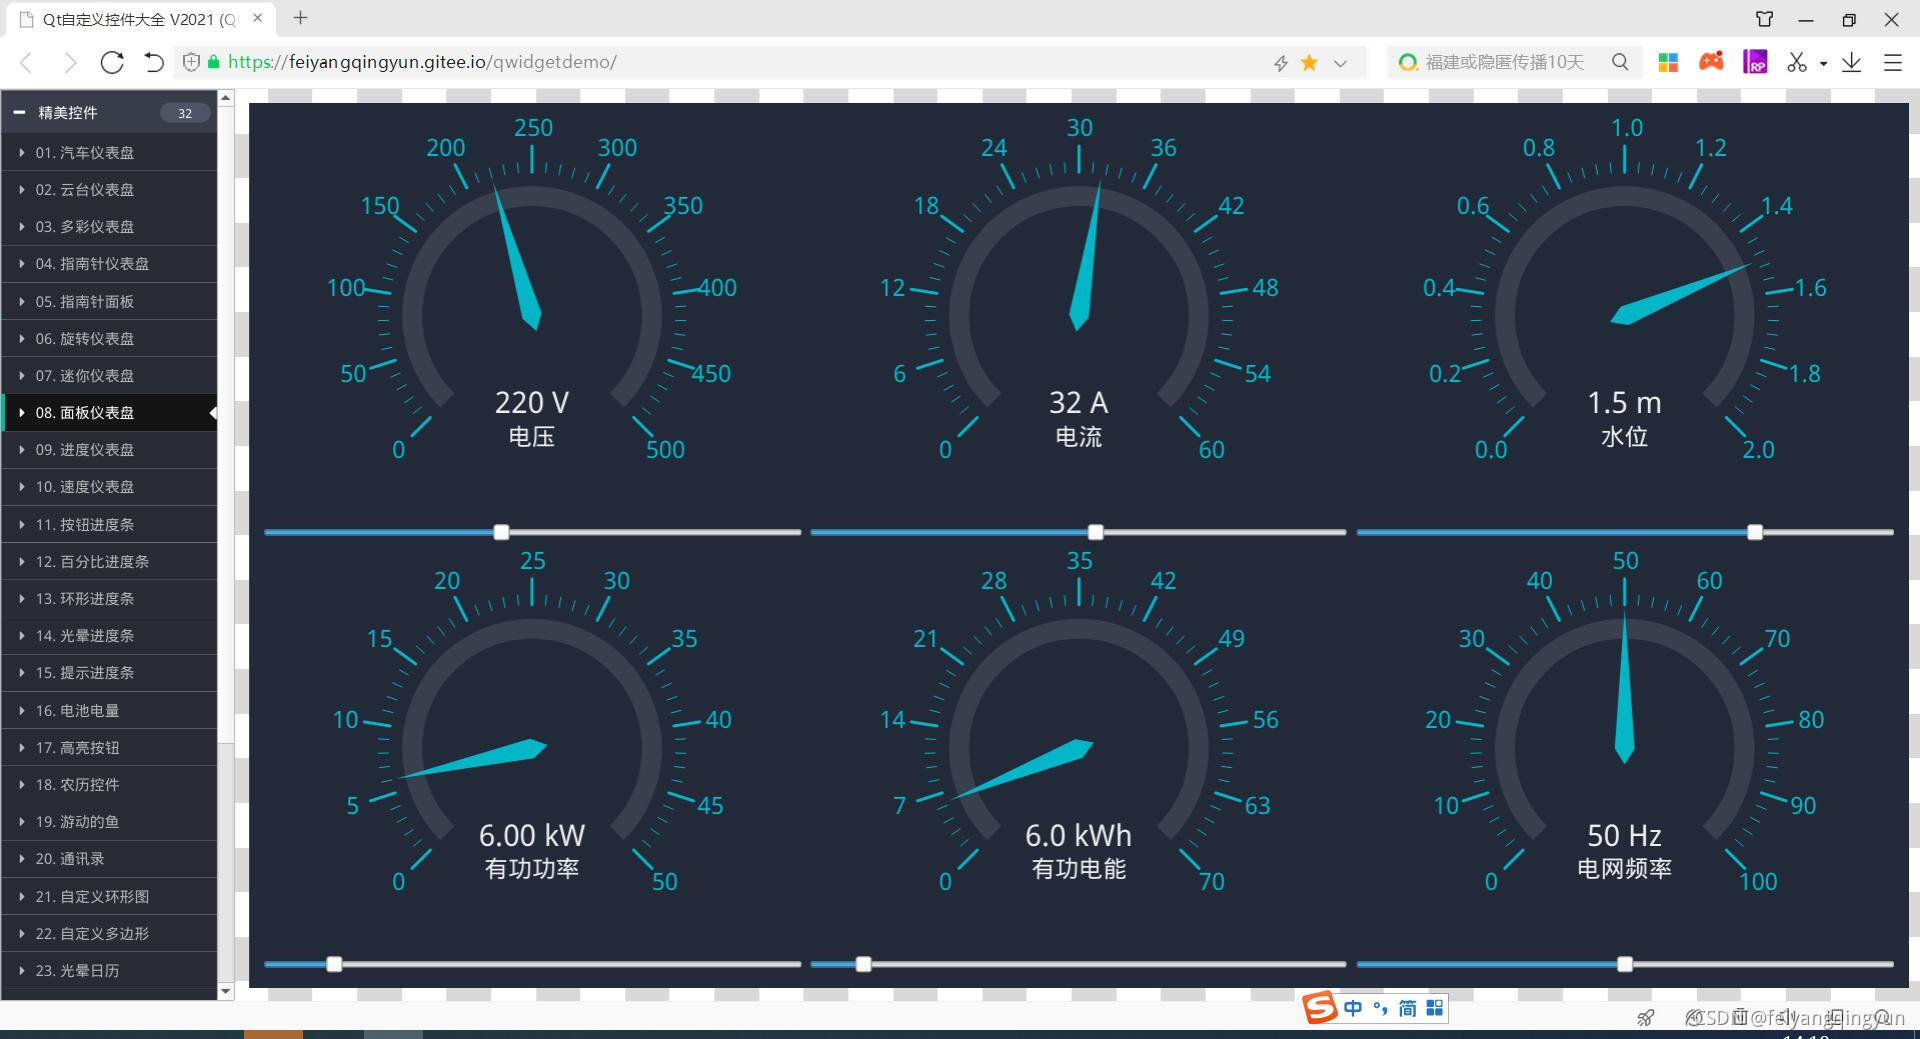
Task: Click the input method toolbox grid icon
Action: click(1435, 1008)
